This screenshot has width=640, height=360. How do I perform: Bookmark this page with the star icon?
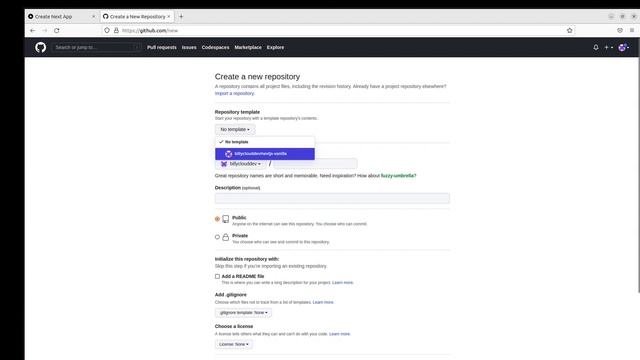pos(570,30)
